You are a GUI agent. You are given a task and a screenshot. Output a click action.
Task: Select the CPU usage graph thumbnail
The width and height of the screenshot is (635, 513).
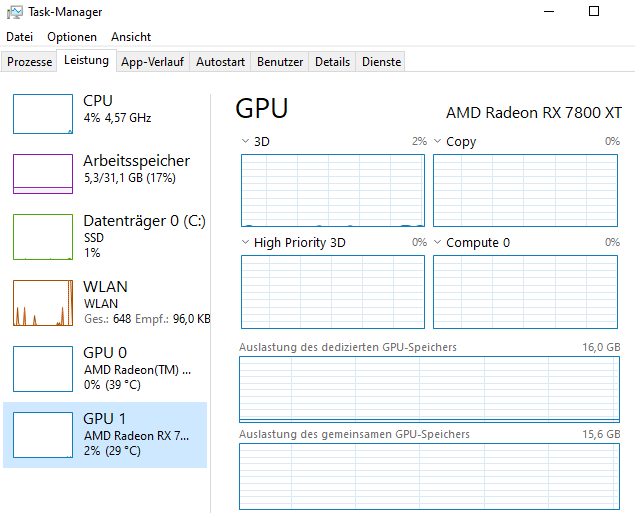(x=43, y=114)
